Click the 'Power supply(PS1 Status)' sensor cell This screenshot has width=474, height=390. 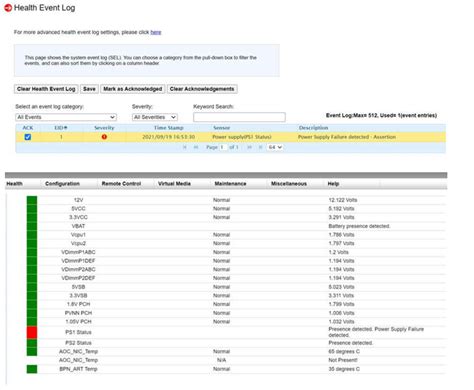click(x=242, y=137)
